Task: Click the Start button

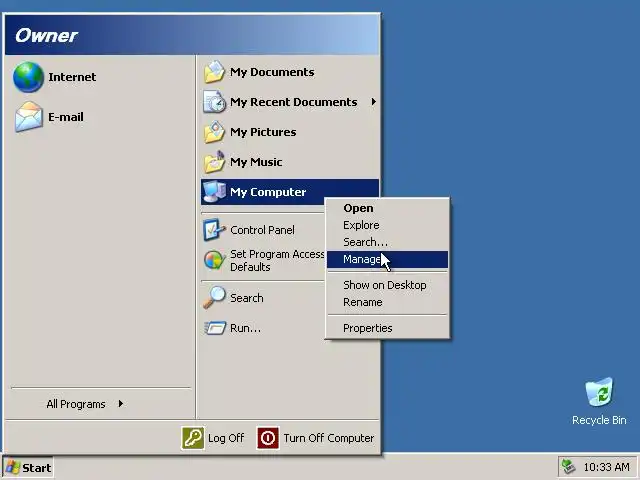Action: tap(28, 467)
